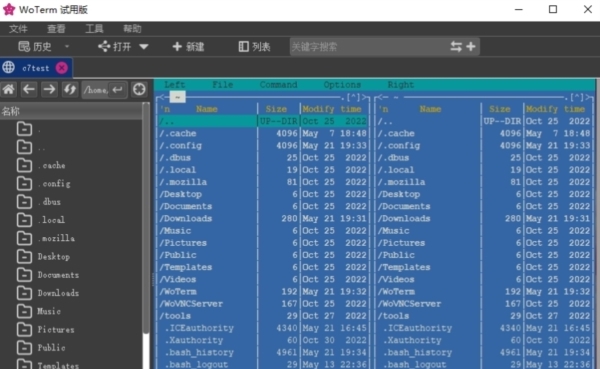Open the Command menu in Midnight Commander
The image size is (600, 369).
(x=279, y=85)
